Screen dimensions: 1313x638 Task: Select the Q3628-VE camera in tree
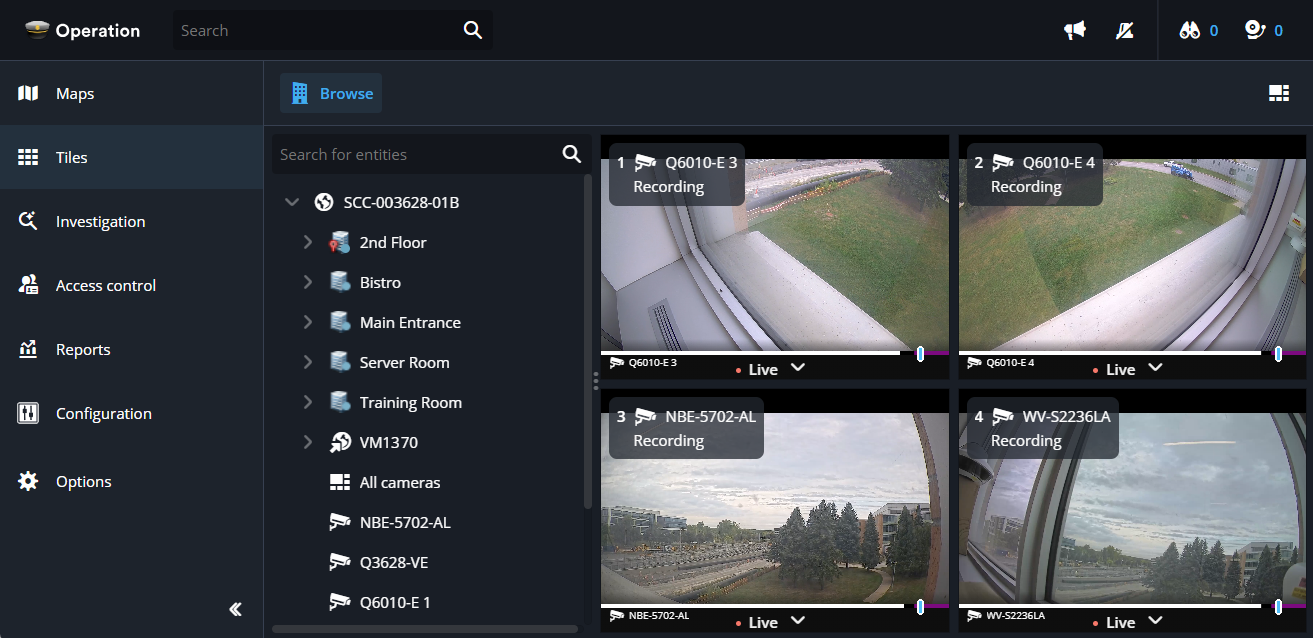(393, 562)
